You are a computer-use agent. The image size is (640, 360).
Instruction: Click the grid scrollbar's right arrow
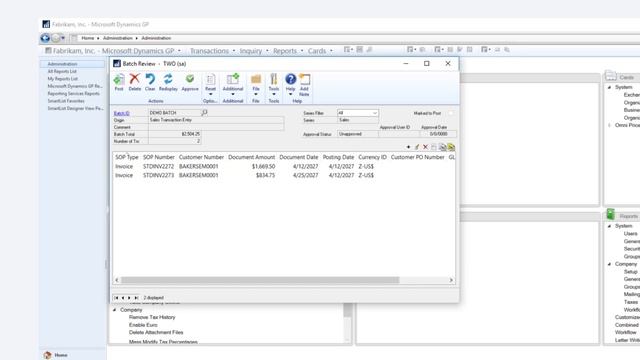pos(451,280)
